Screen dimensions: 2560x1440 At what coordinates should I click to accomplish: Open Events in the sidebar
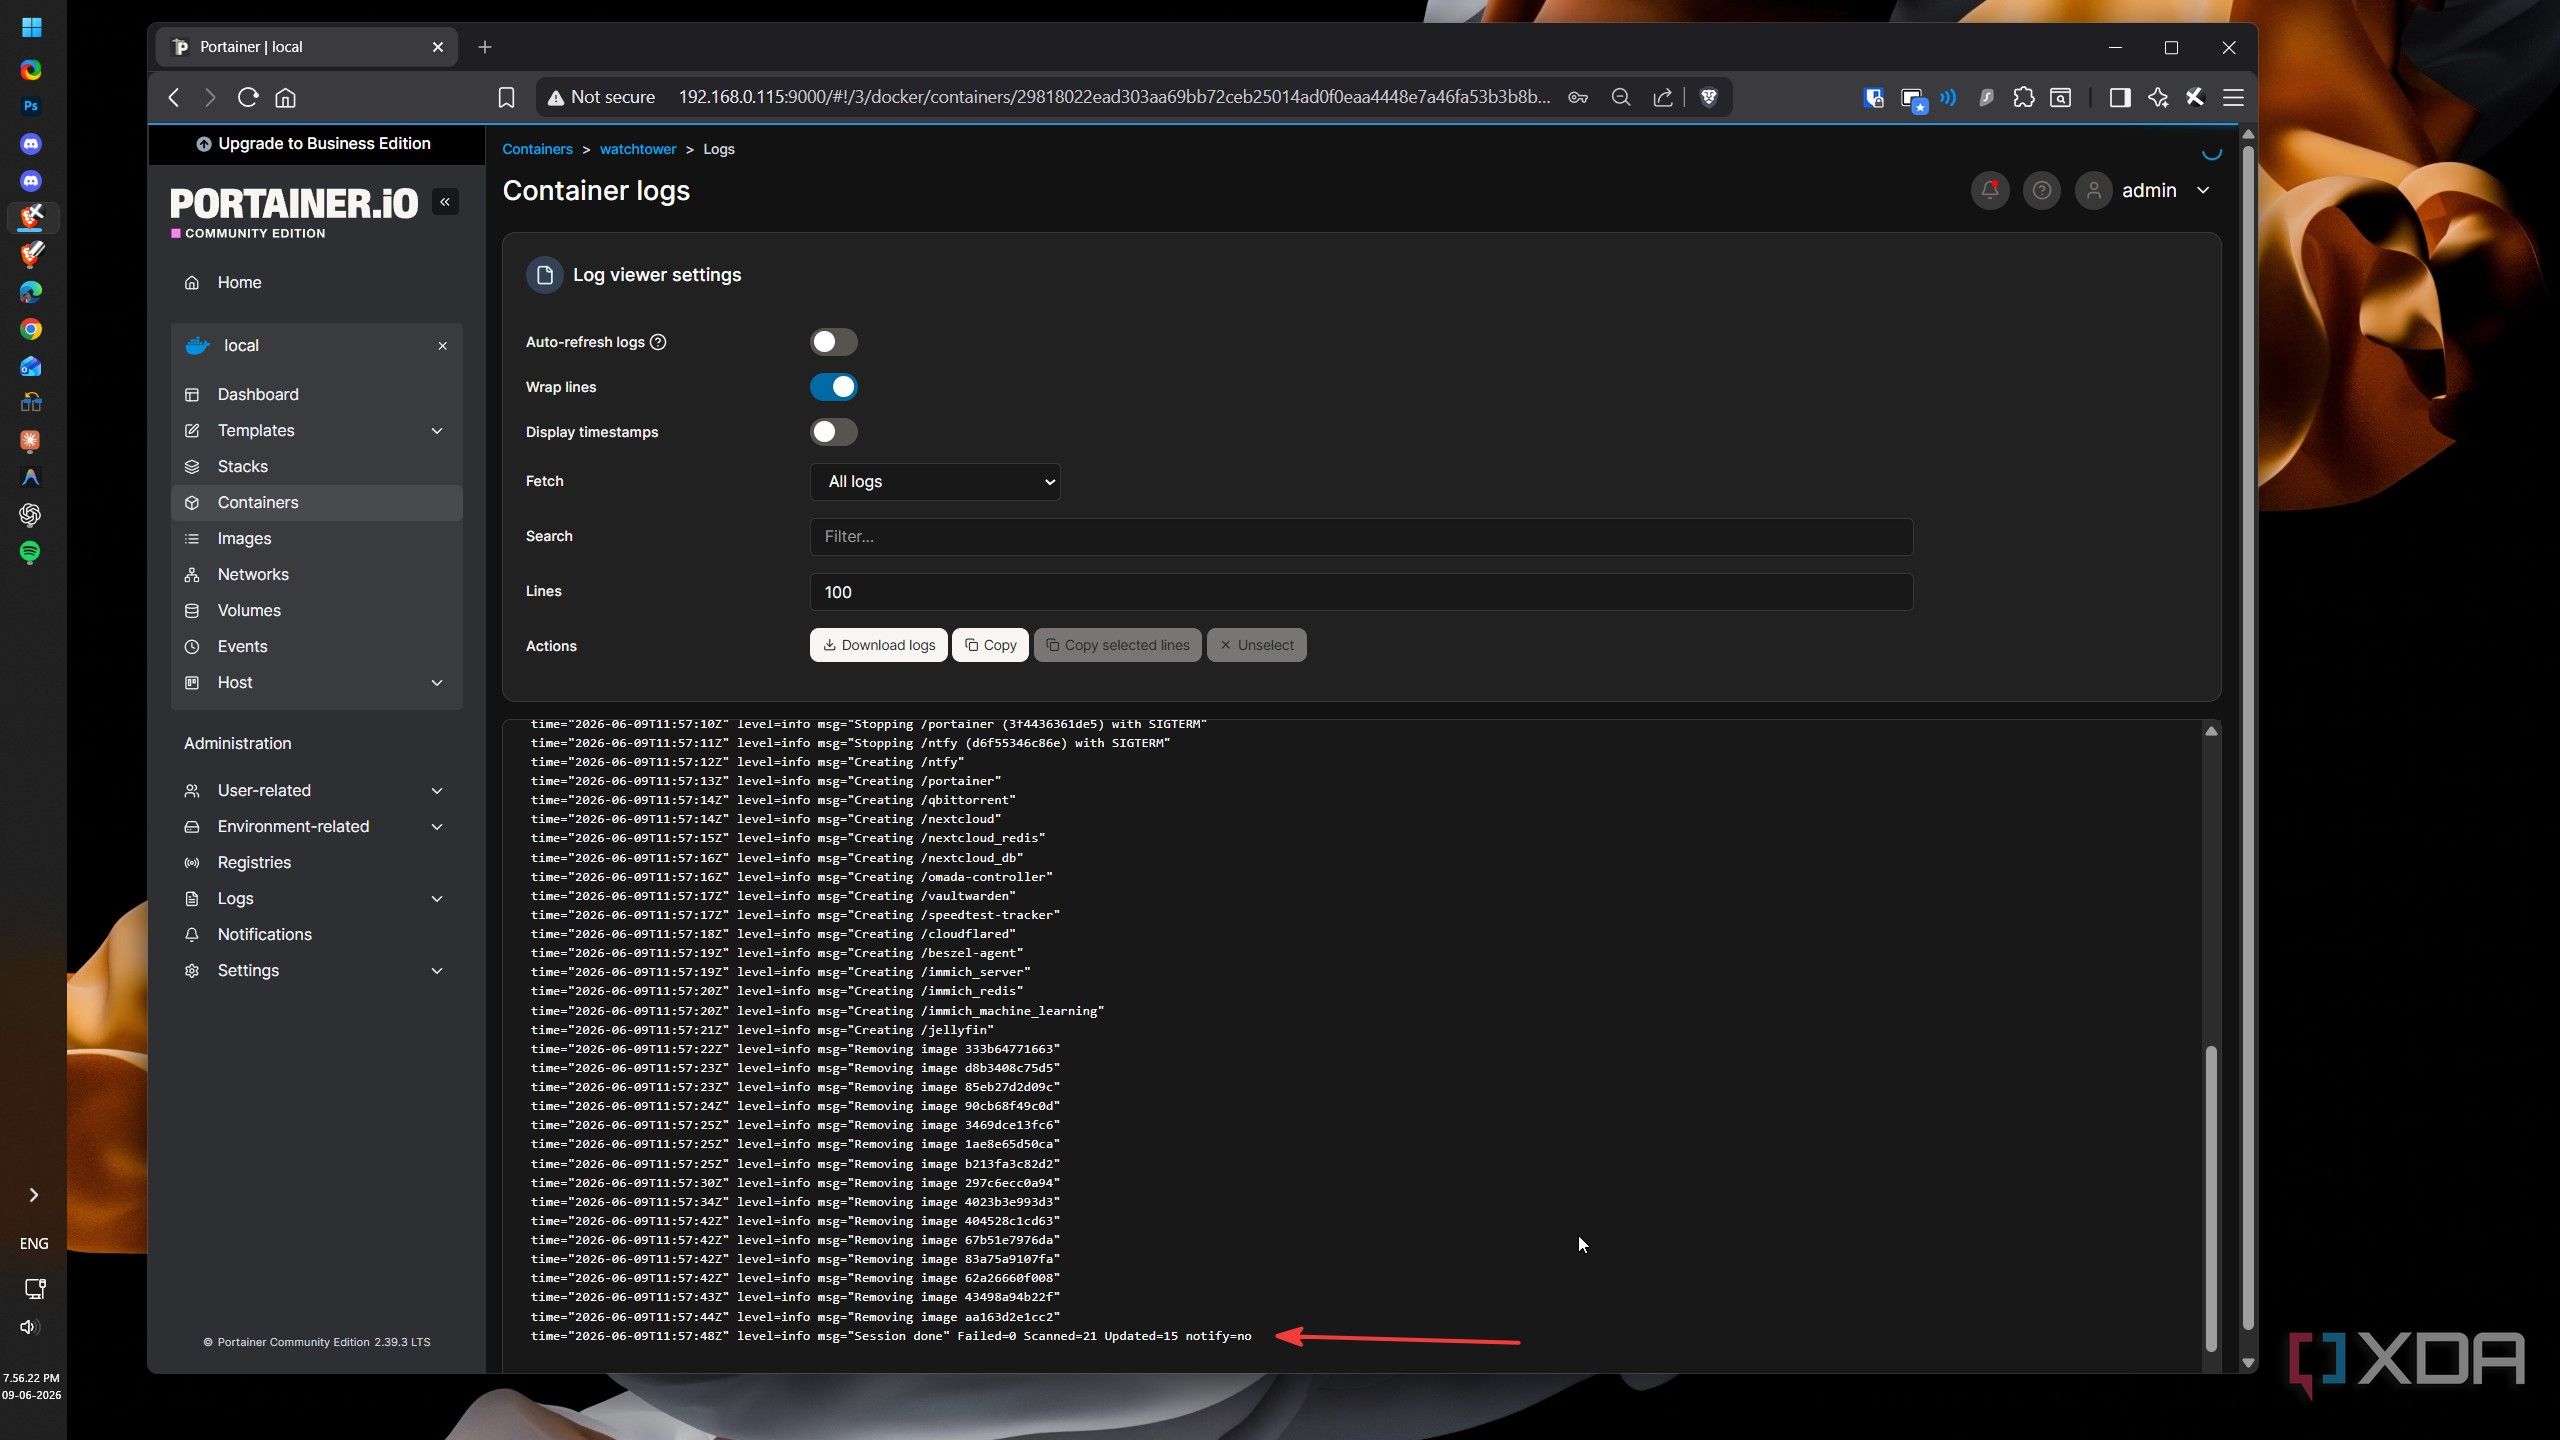click(316, 647)
